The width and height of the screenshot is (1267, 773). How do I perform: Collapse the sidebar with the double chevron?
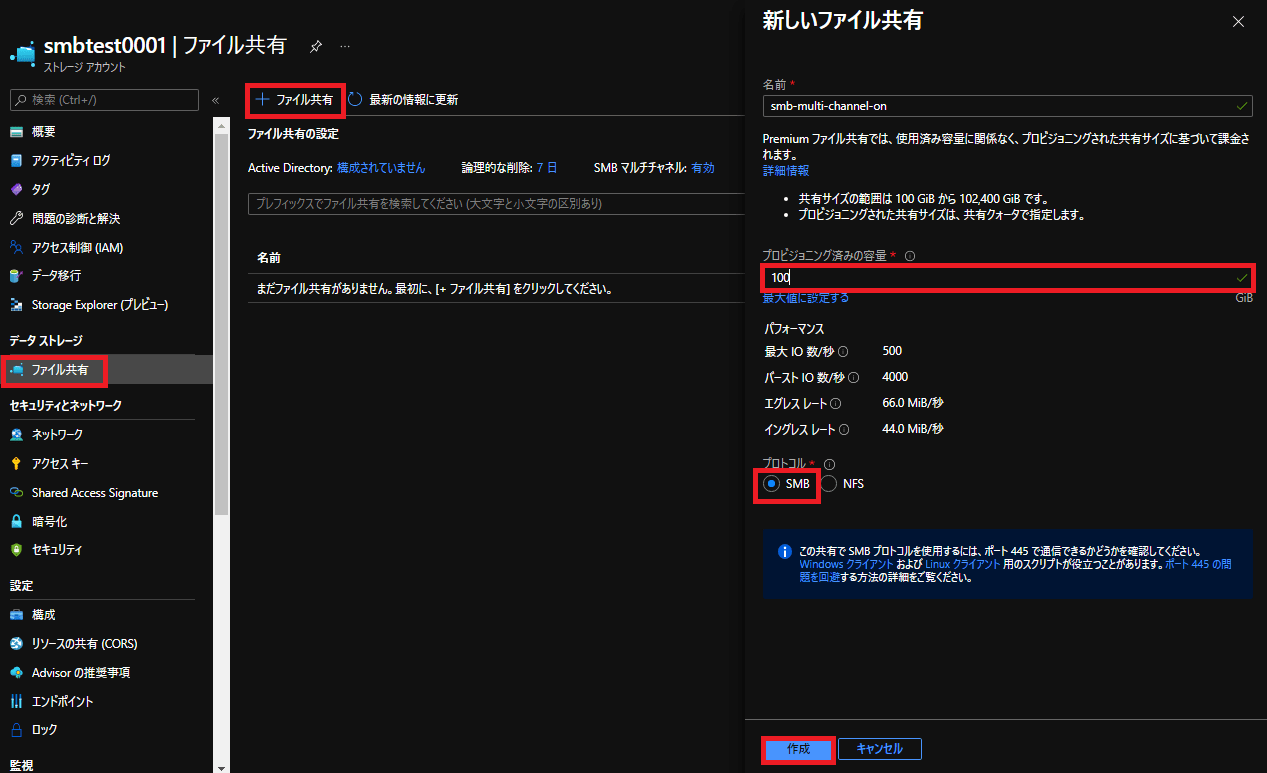(215, 100)
